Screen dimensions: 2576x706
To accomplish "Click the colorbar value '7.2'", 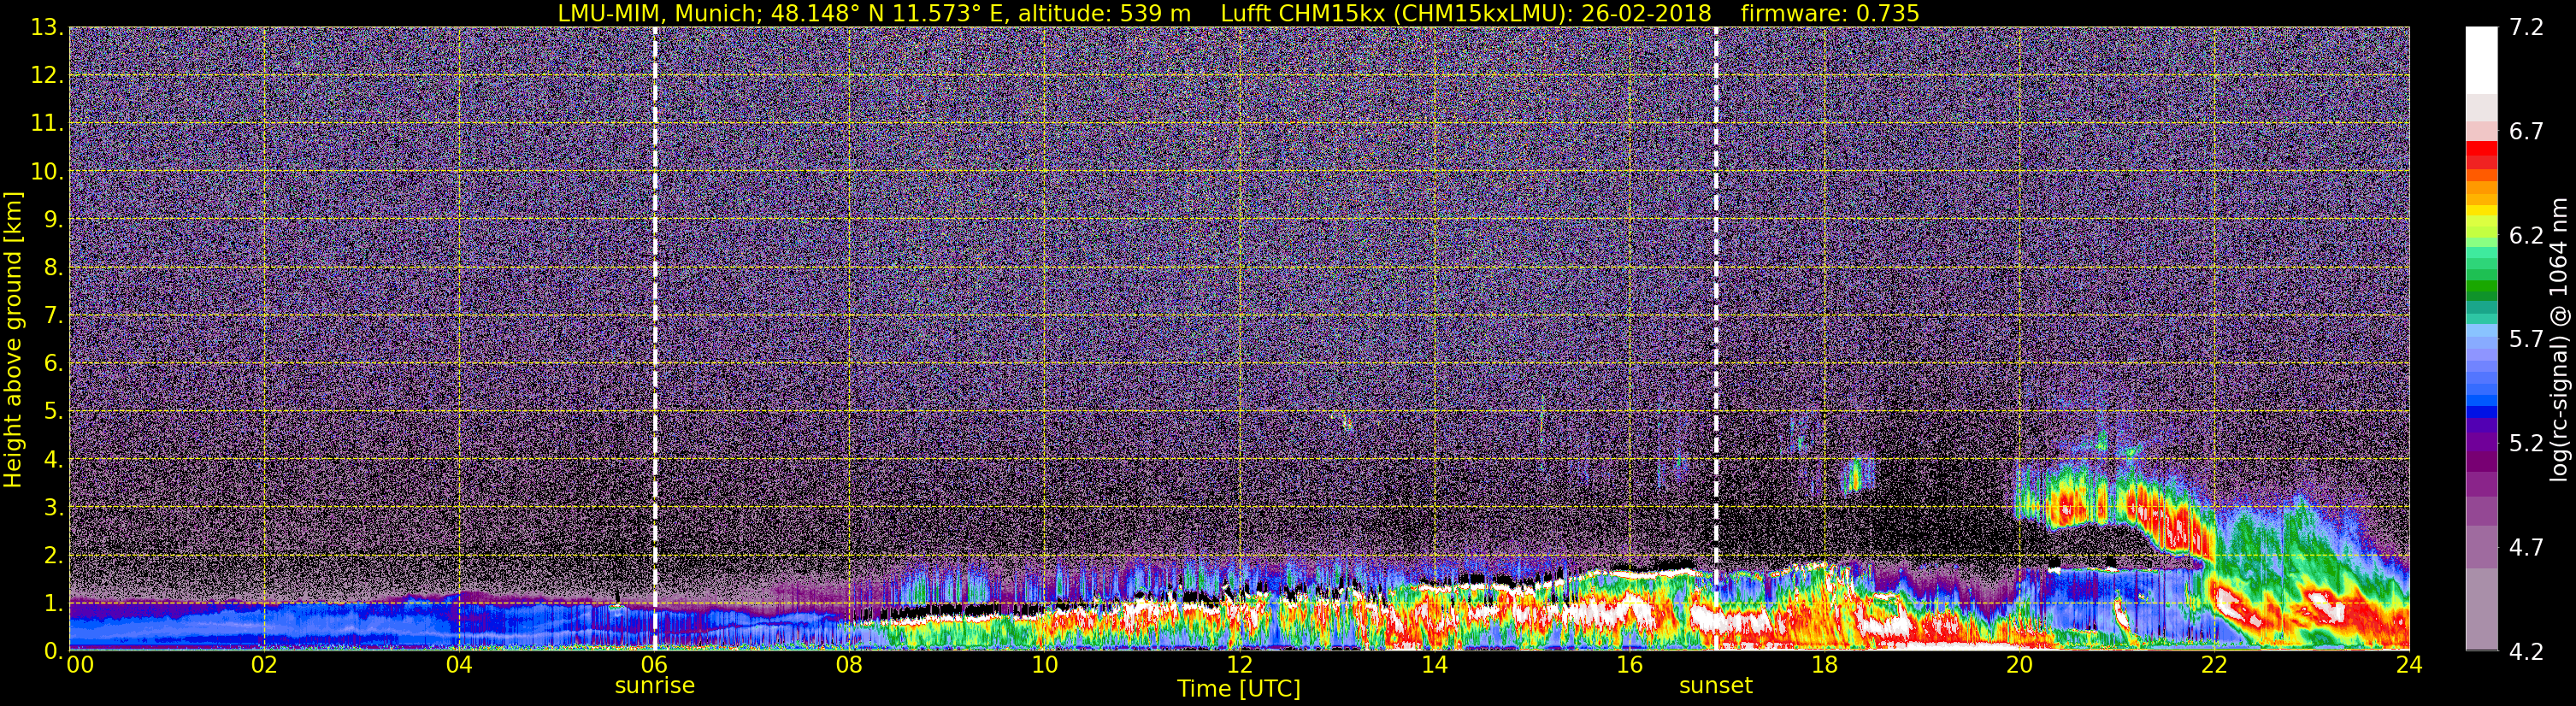I will 2526,27.
